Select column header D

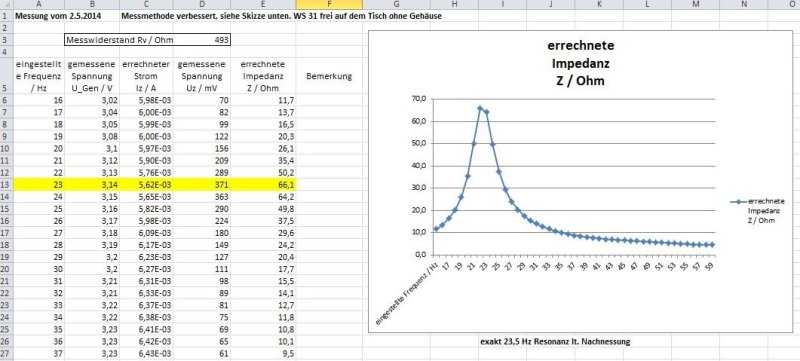202,5
